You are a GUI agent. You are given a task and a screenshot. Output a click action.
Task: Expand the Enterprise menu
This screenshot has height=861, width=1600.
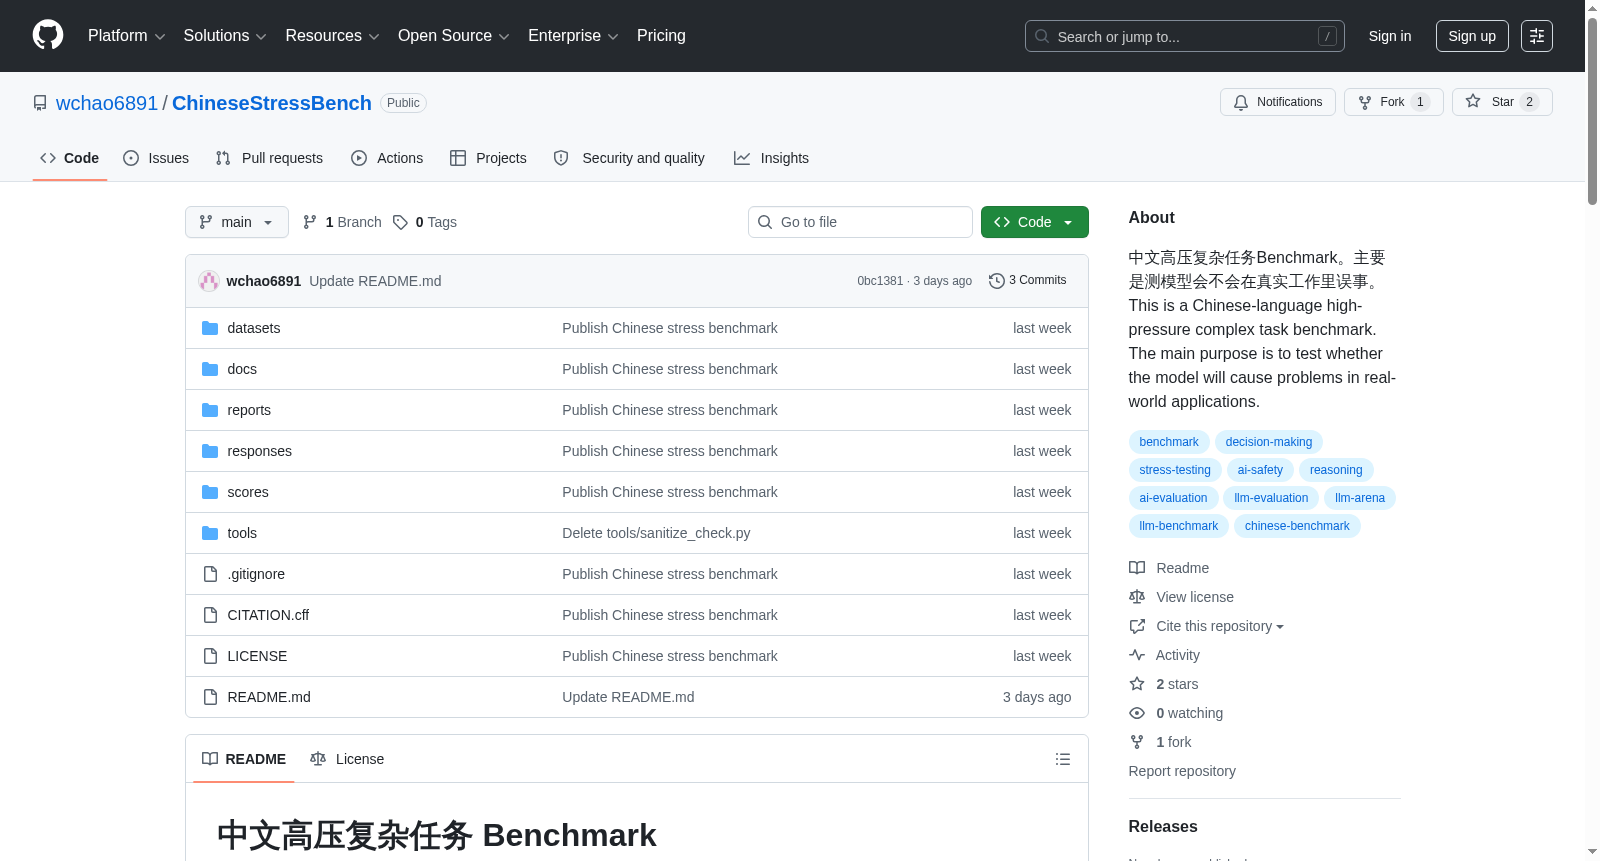(573, 36)
